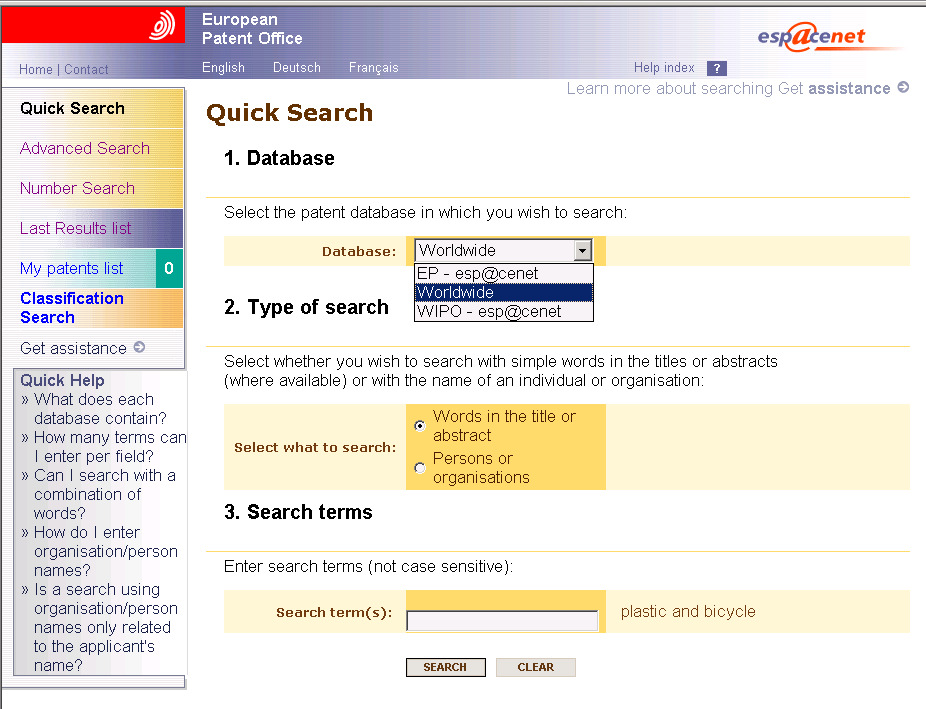Switch language to Deutsch
Viewport: 926px width, 709px height.
296,68
